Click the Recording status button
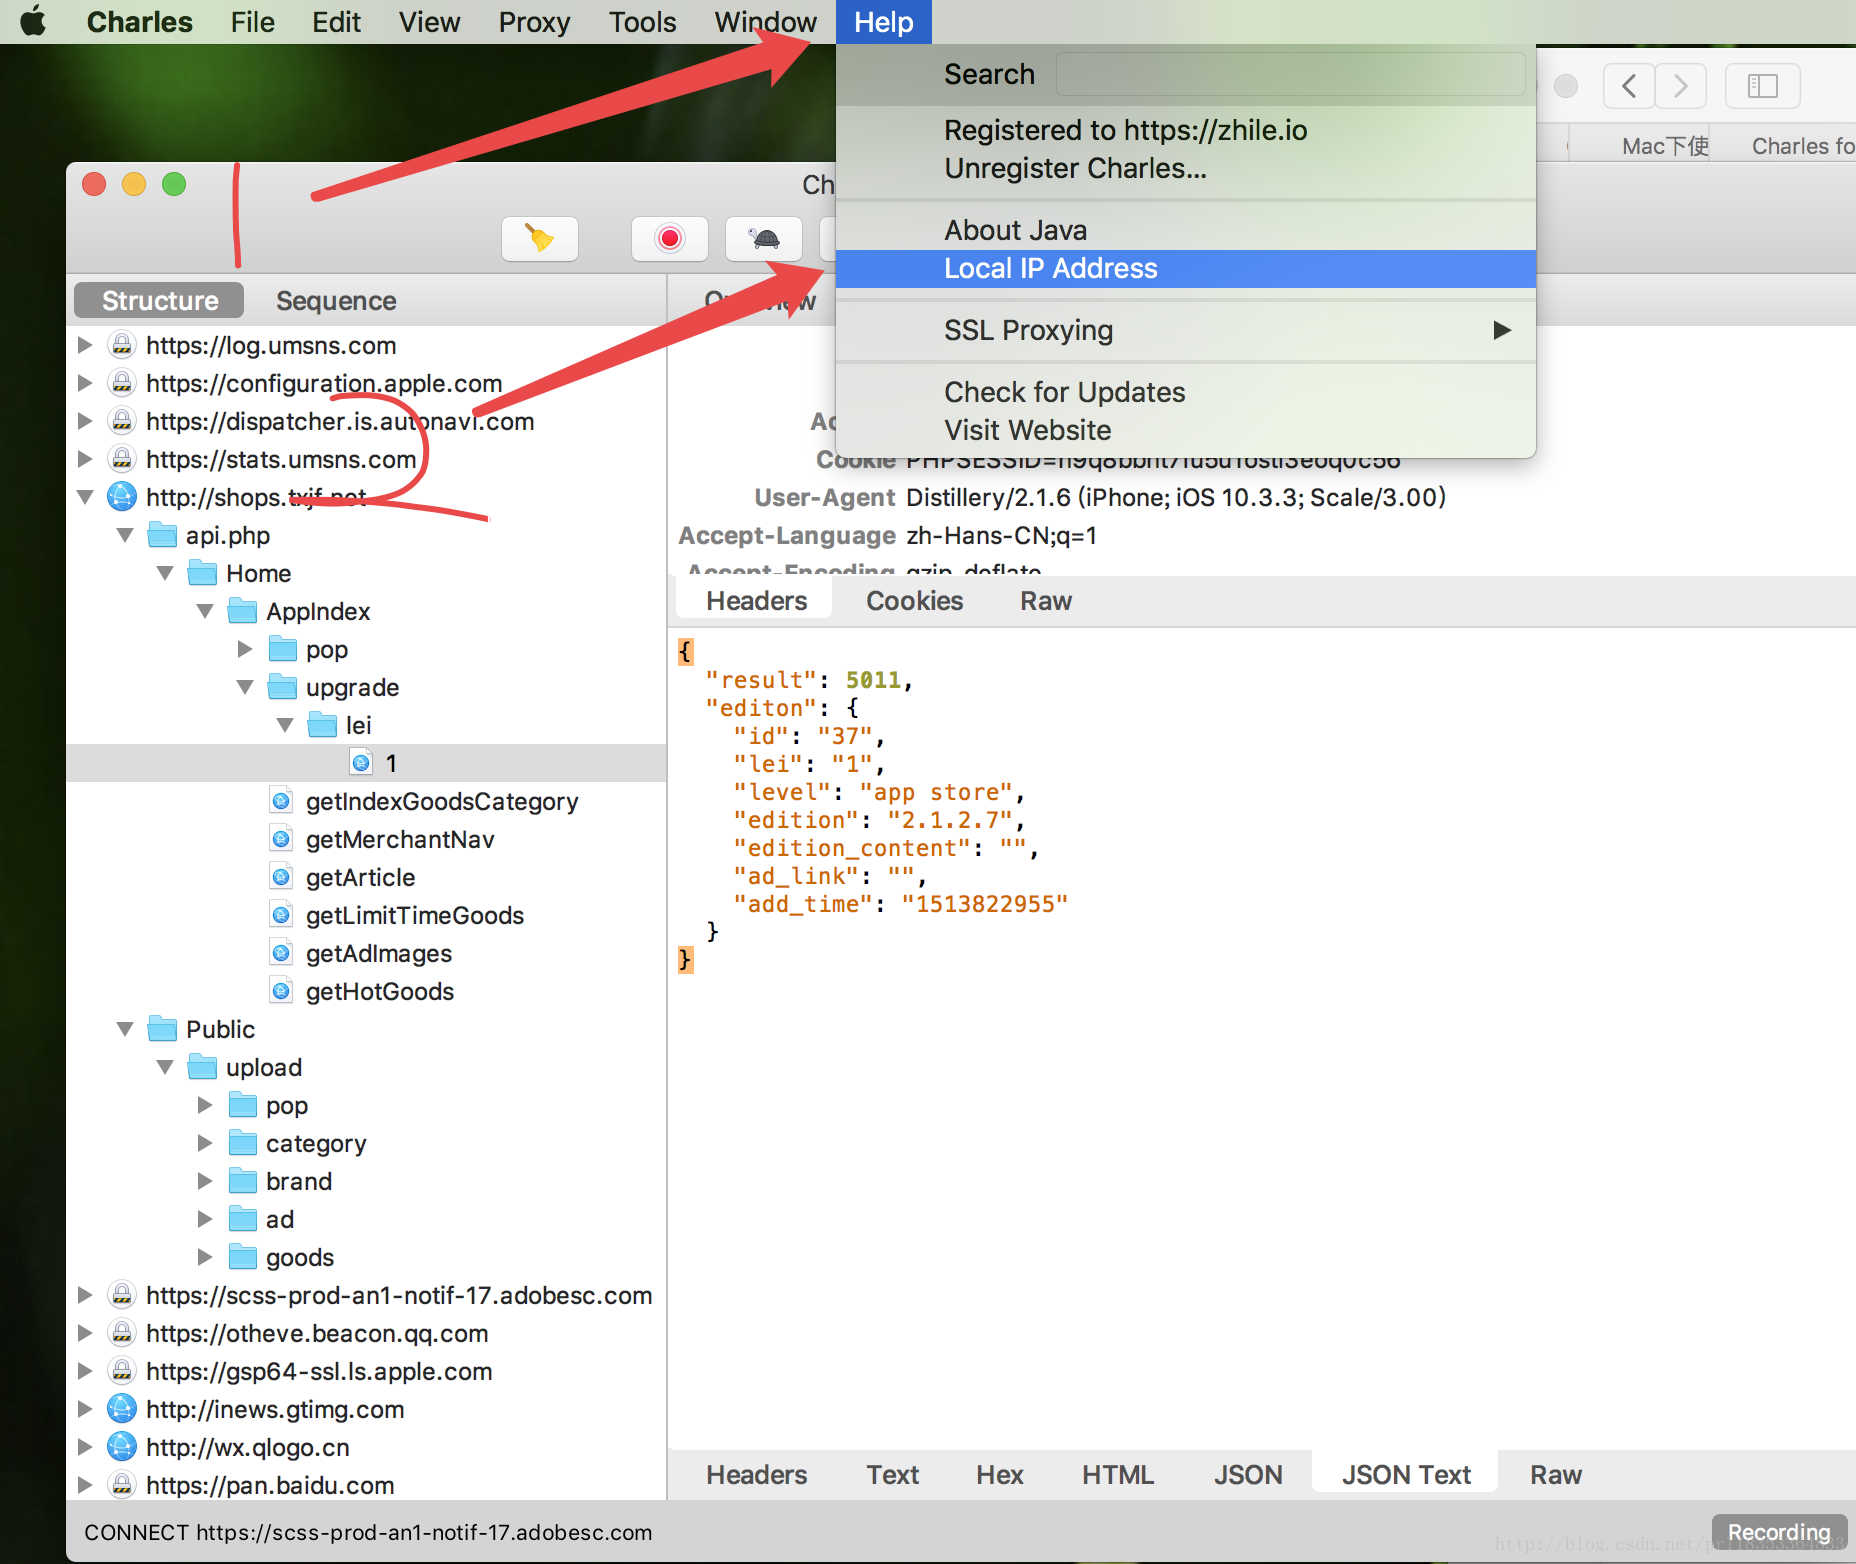 coord(1778,1532)
